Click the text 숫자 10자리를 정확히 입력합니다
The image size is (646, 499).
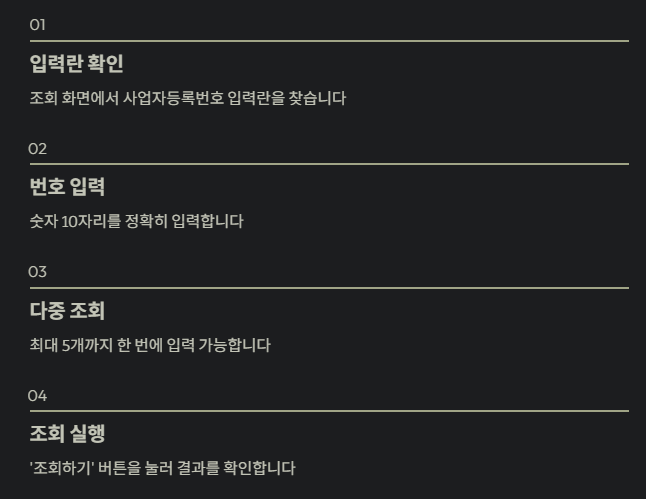(x=137, y=221)
